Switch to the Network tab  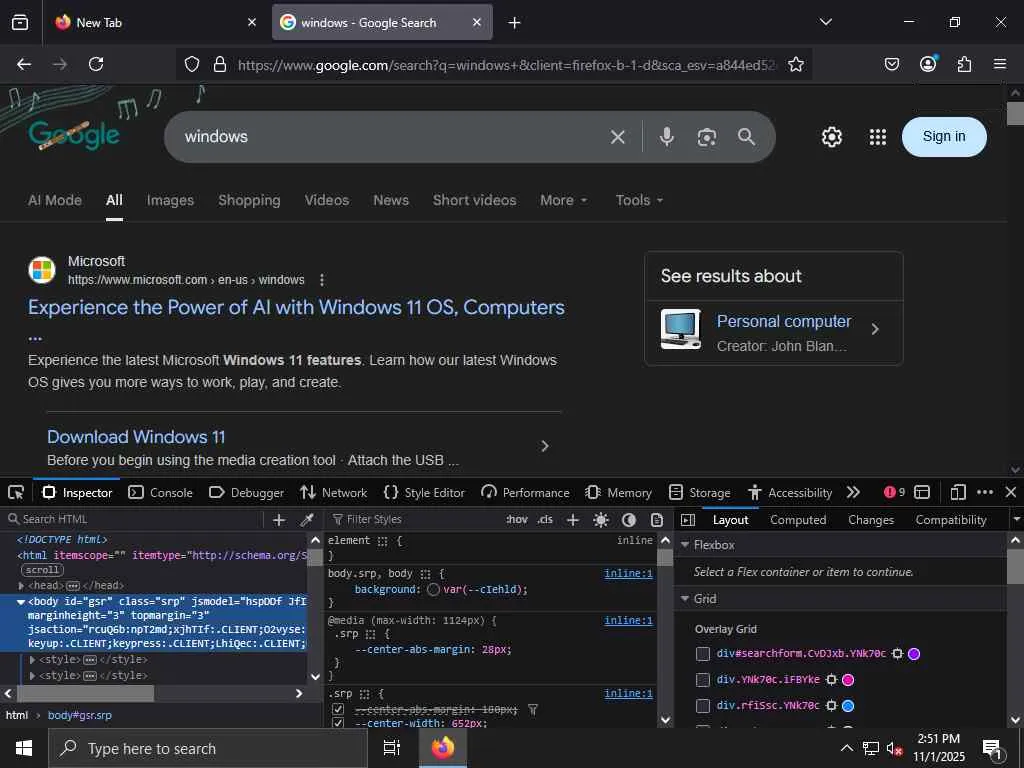coord(334,492)
